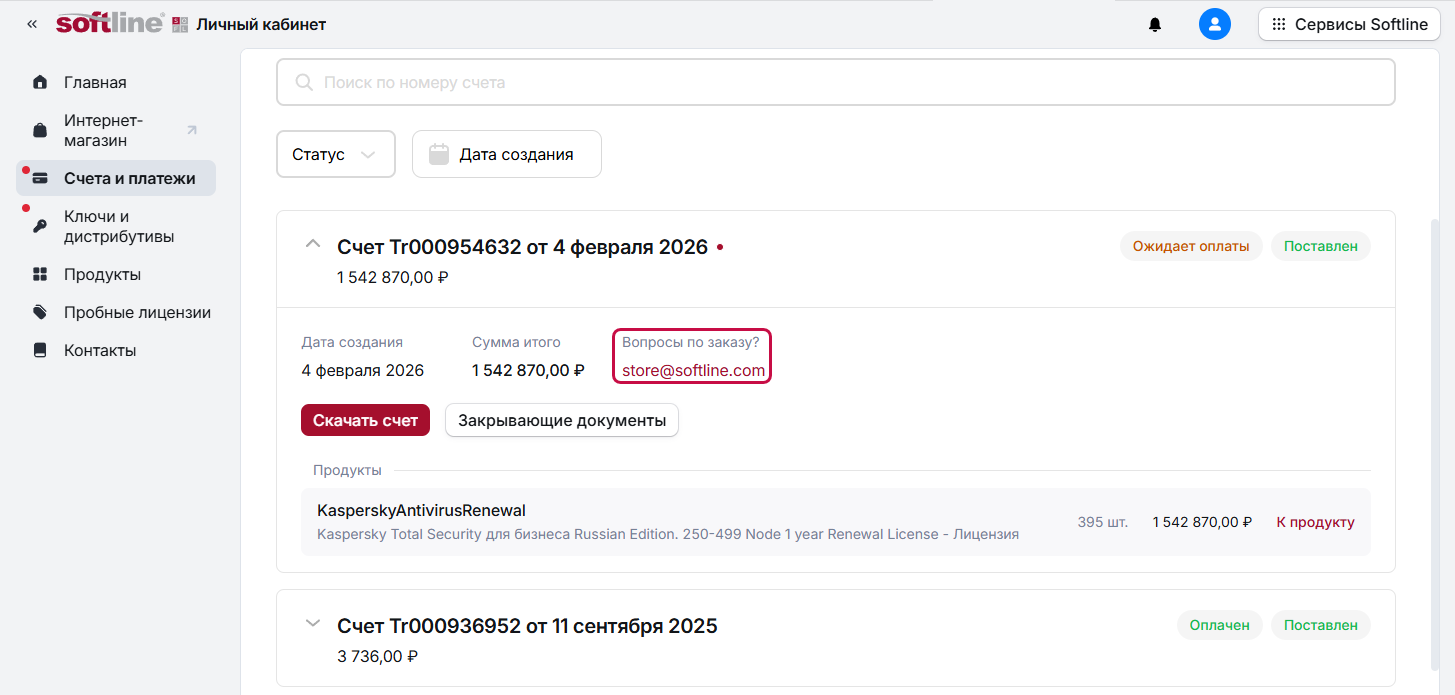This screenshot has height=695, width=1455.
Task: Go to Продукты in the sidebar
Action: coord(102,274)
